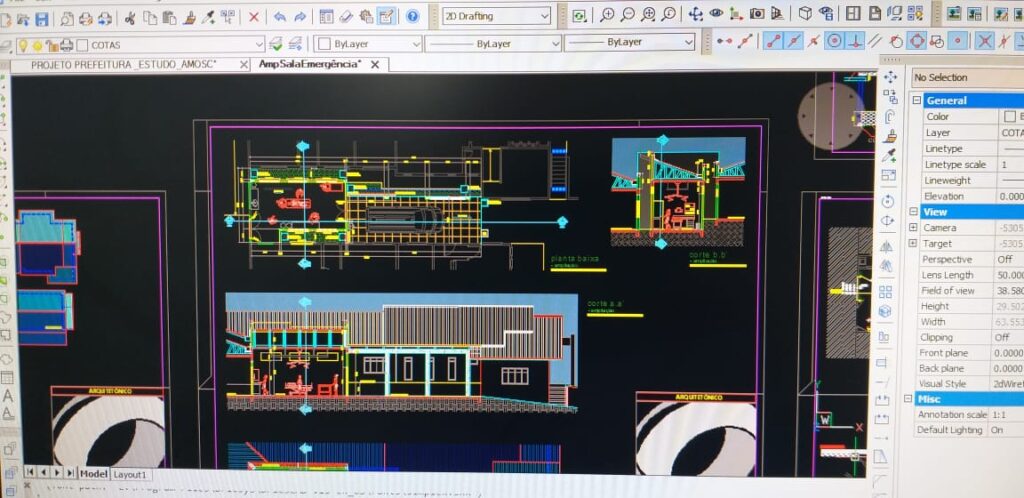Click the Save floppy disk icon
This screenshot has height=498, width=1024.
(41, 18)
